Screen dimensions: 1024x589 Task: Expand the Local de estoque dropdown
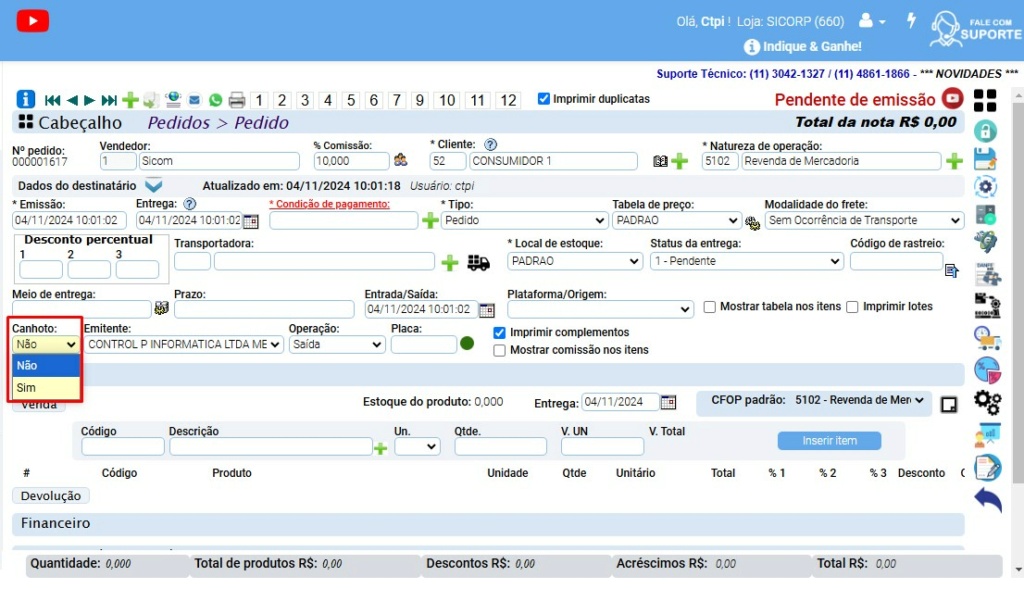575,261
